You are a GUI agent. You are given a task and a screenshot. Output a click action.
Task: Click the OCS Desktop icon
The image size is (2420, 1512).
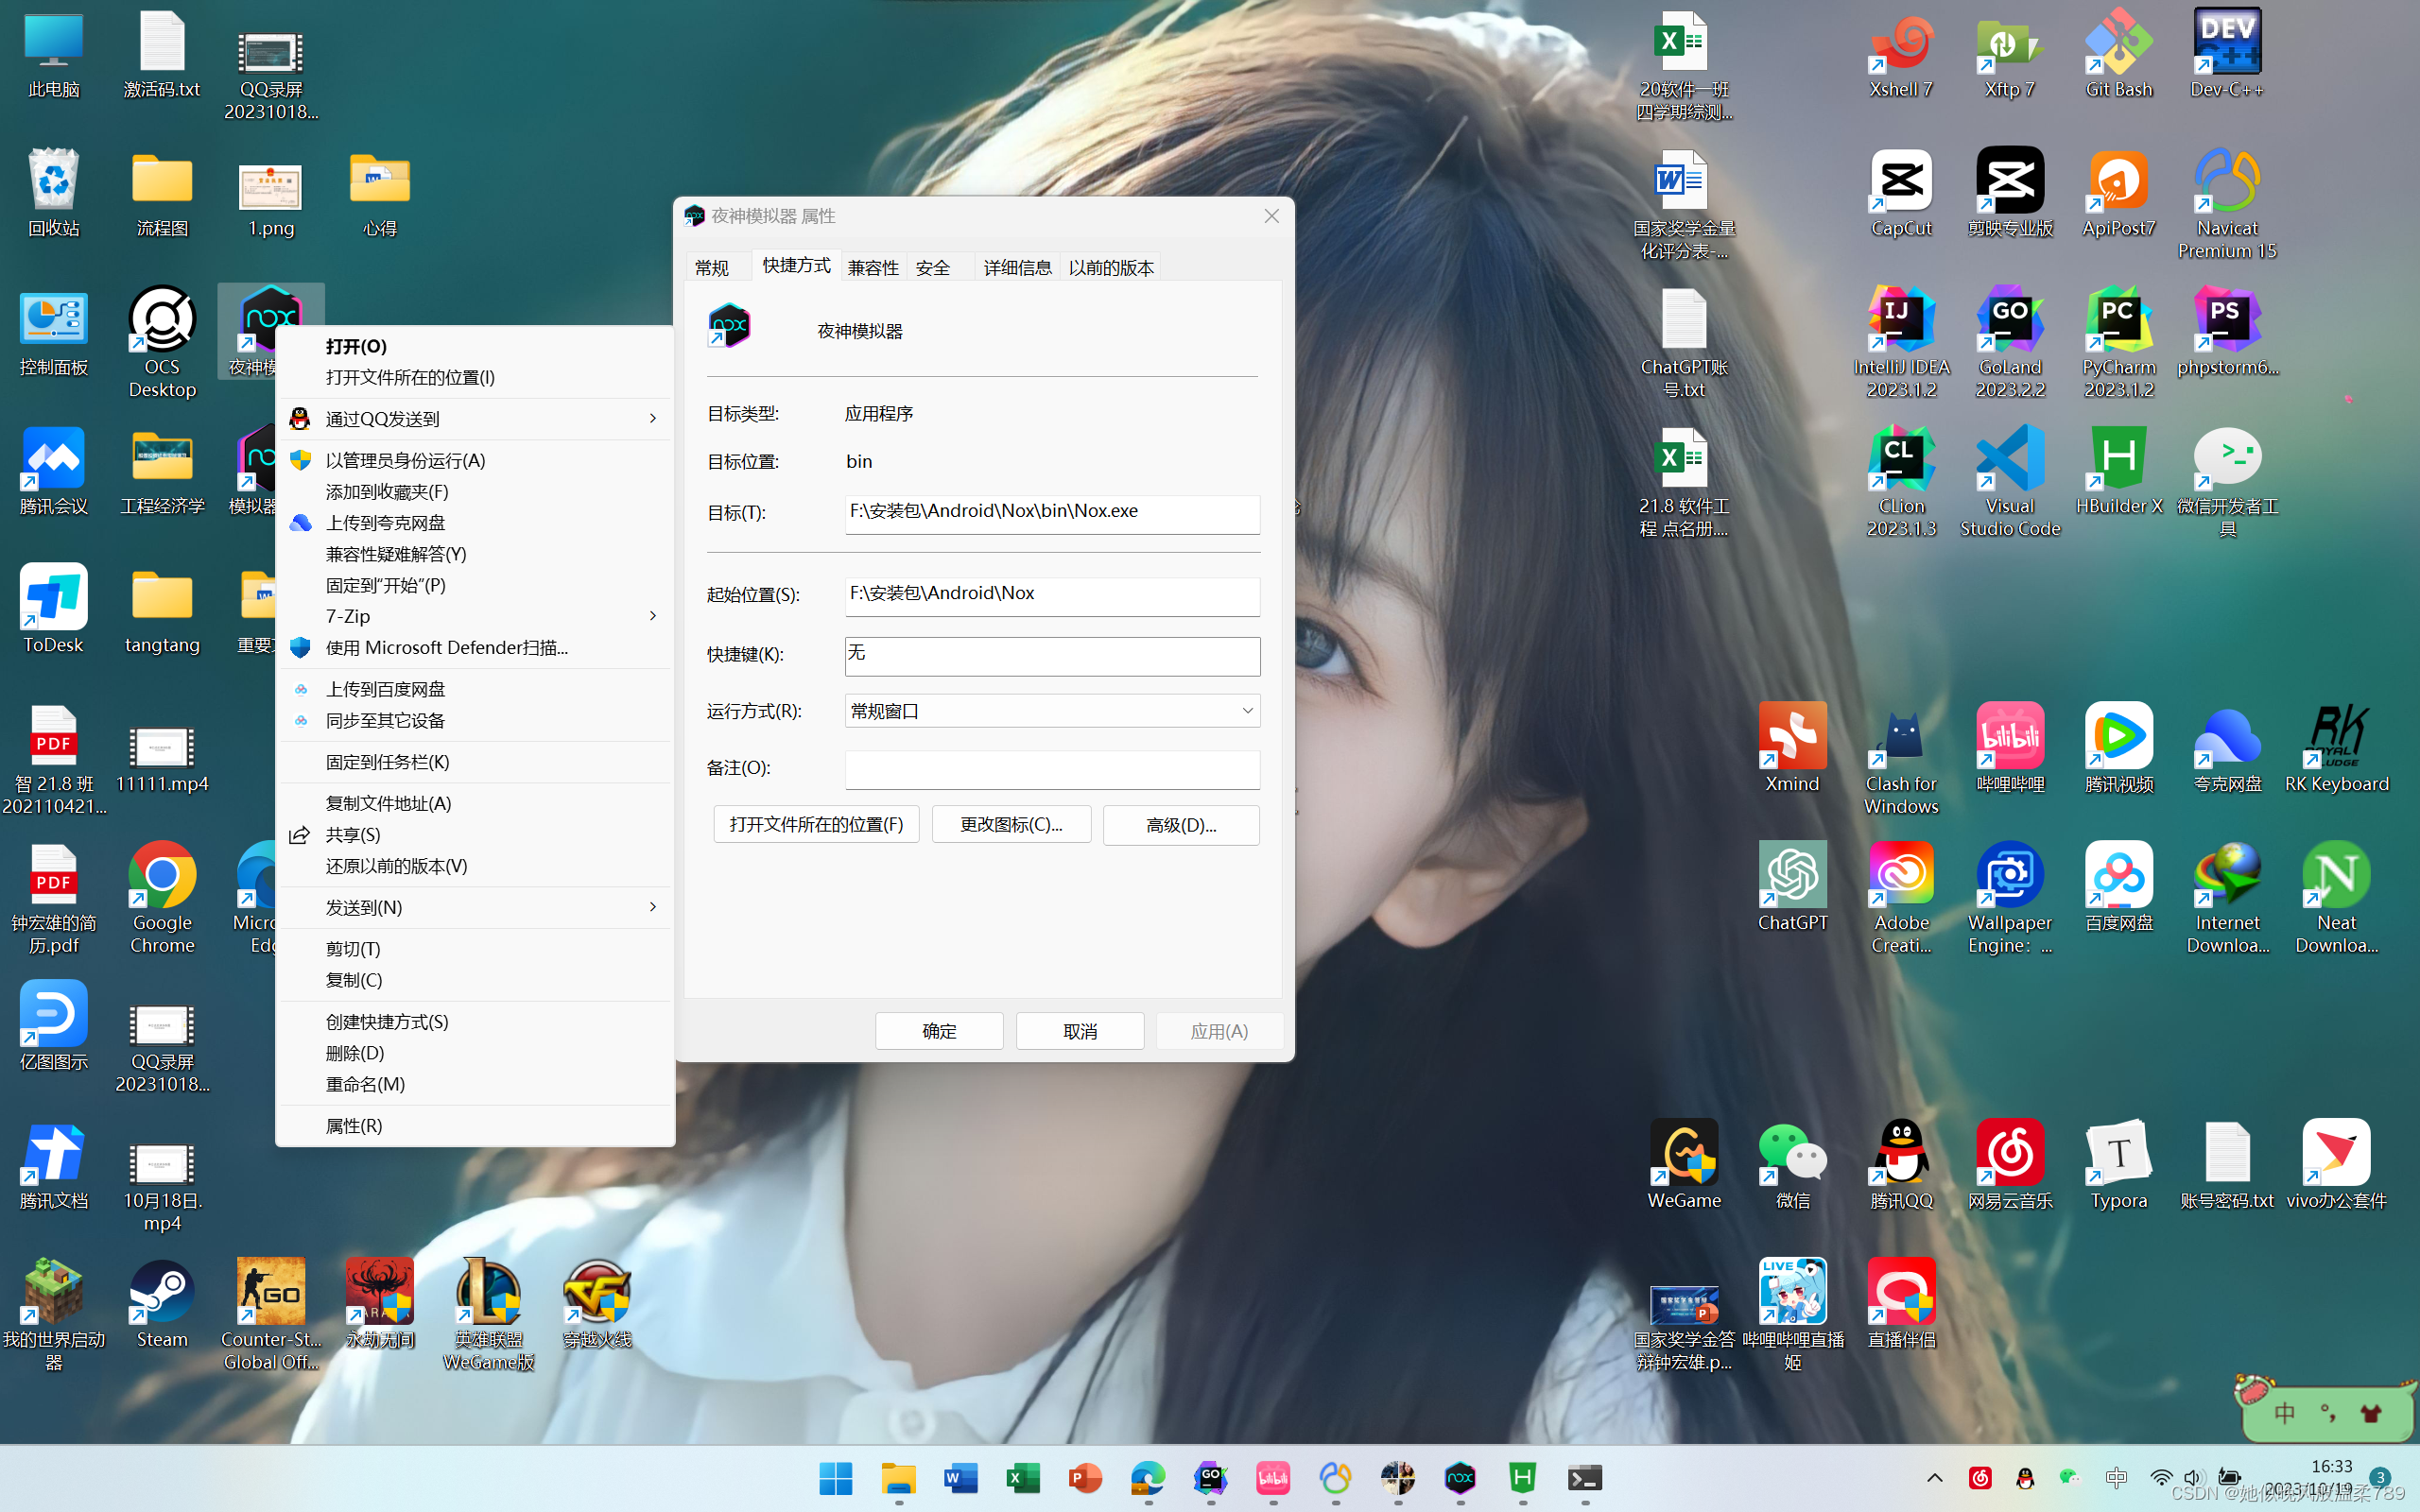pyautogui.click(x=162, y=343)
